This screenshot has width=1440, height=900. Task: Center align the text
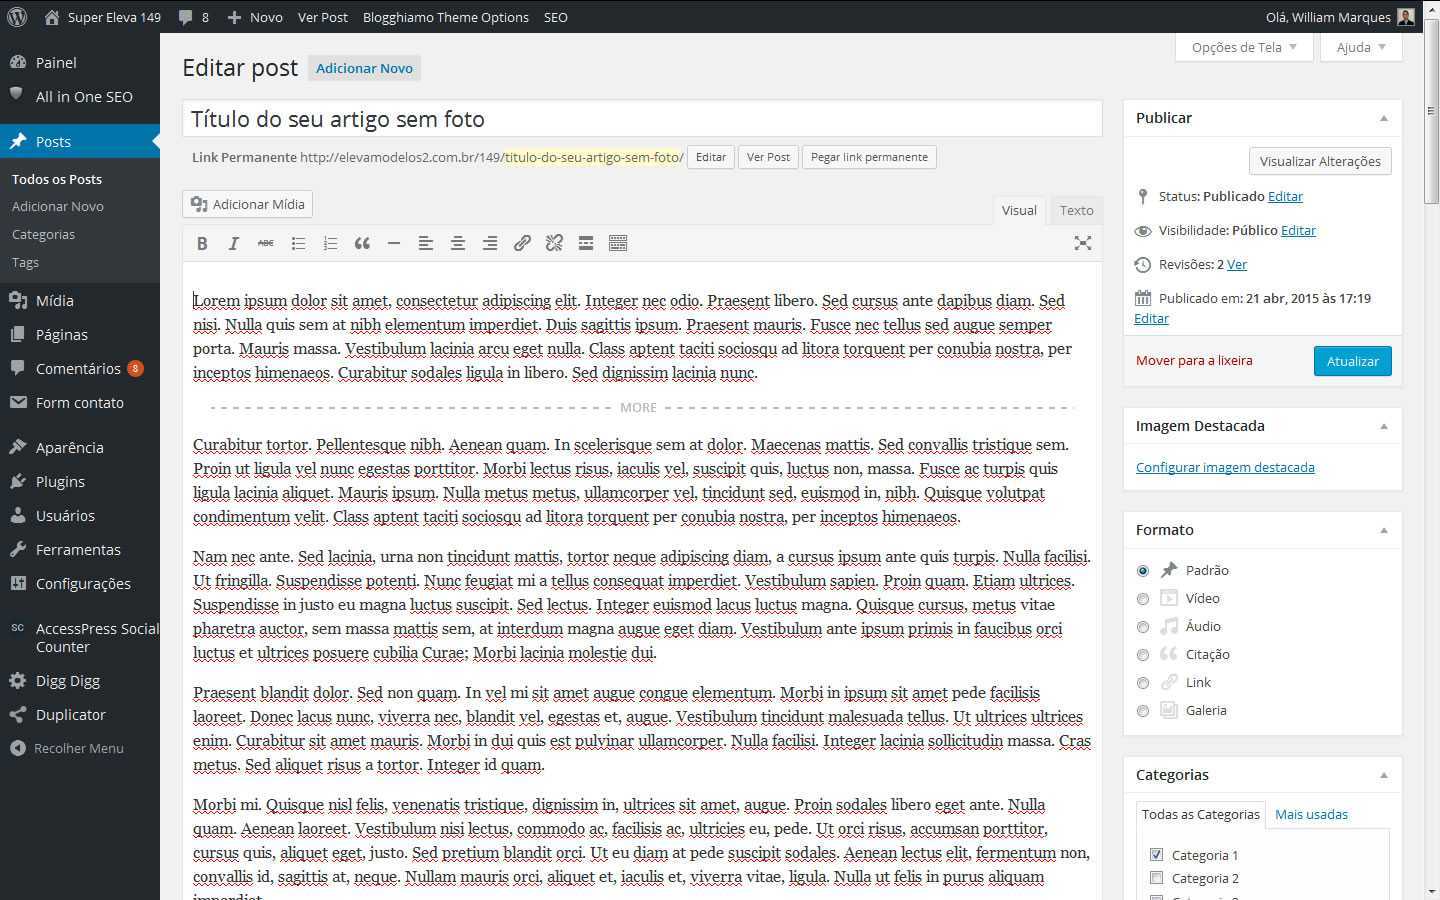[x=458, y=243]
